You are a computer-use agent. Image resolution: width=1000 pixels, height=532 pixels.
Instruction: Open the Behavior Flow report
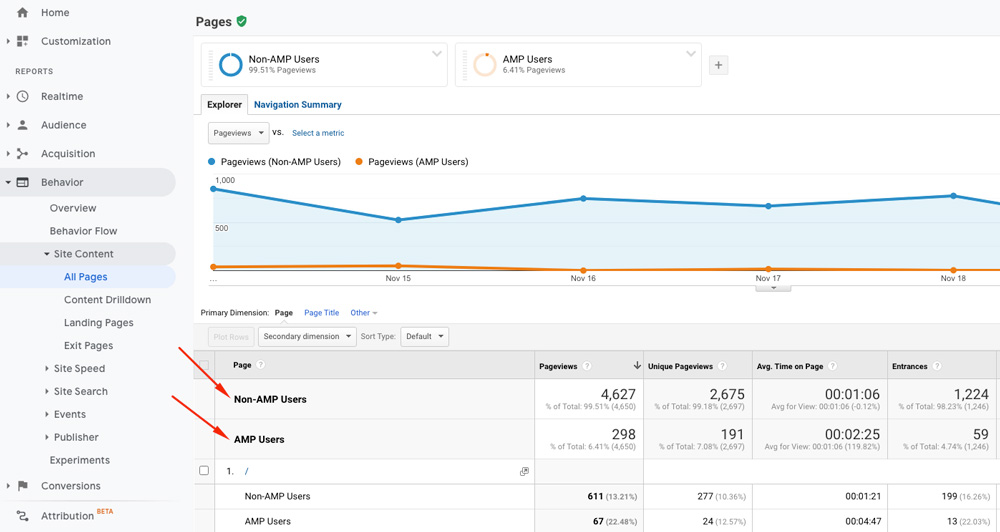[x=84, y=231]
